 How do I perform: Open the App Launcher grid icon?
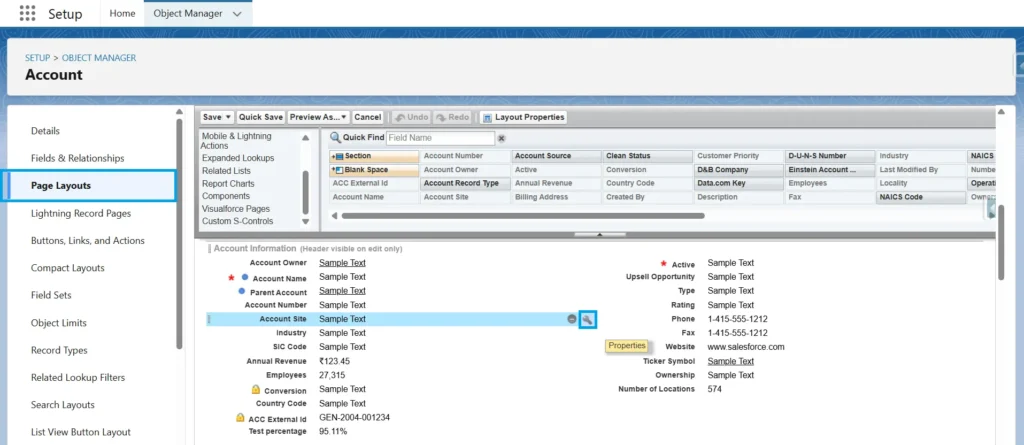point(27,14)
